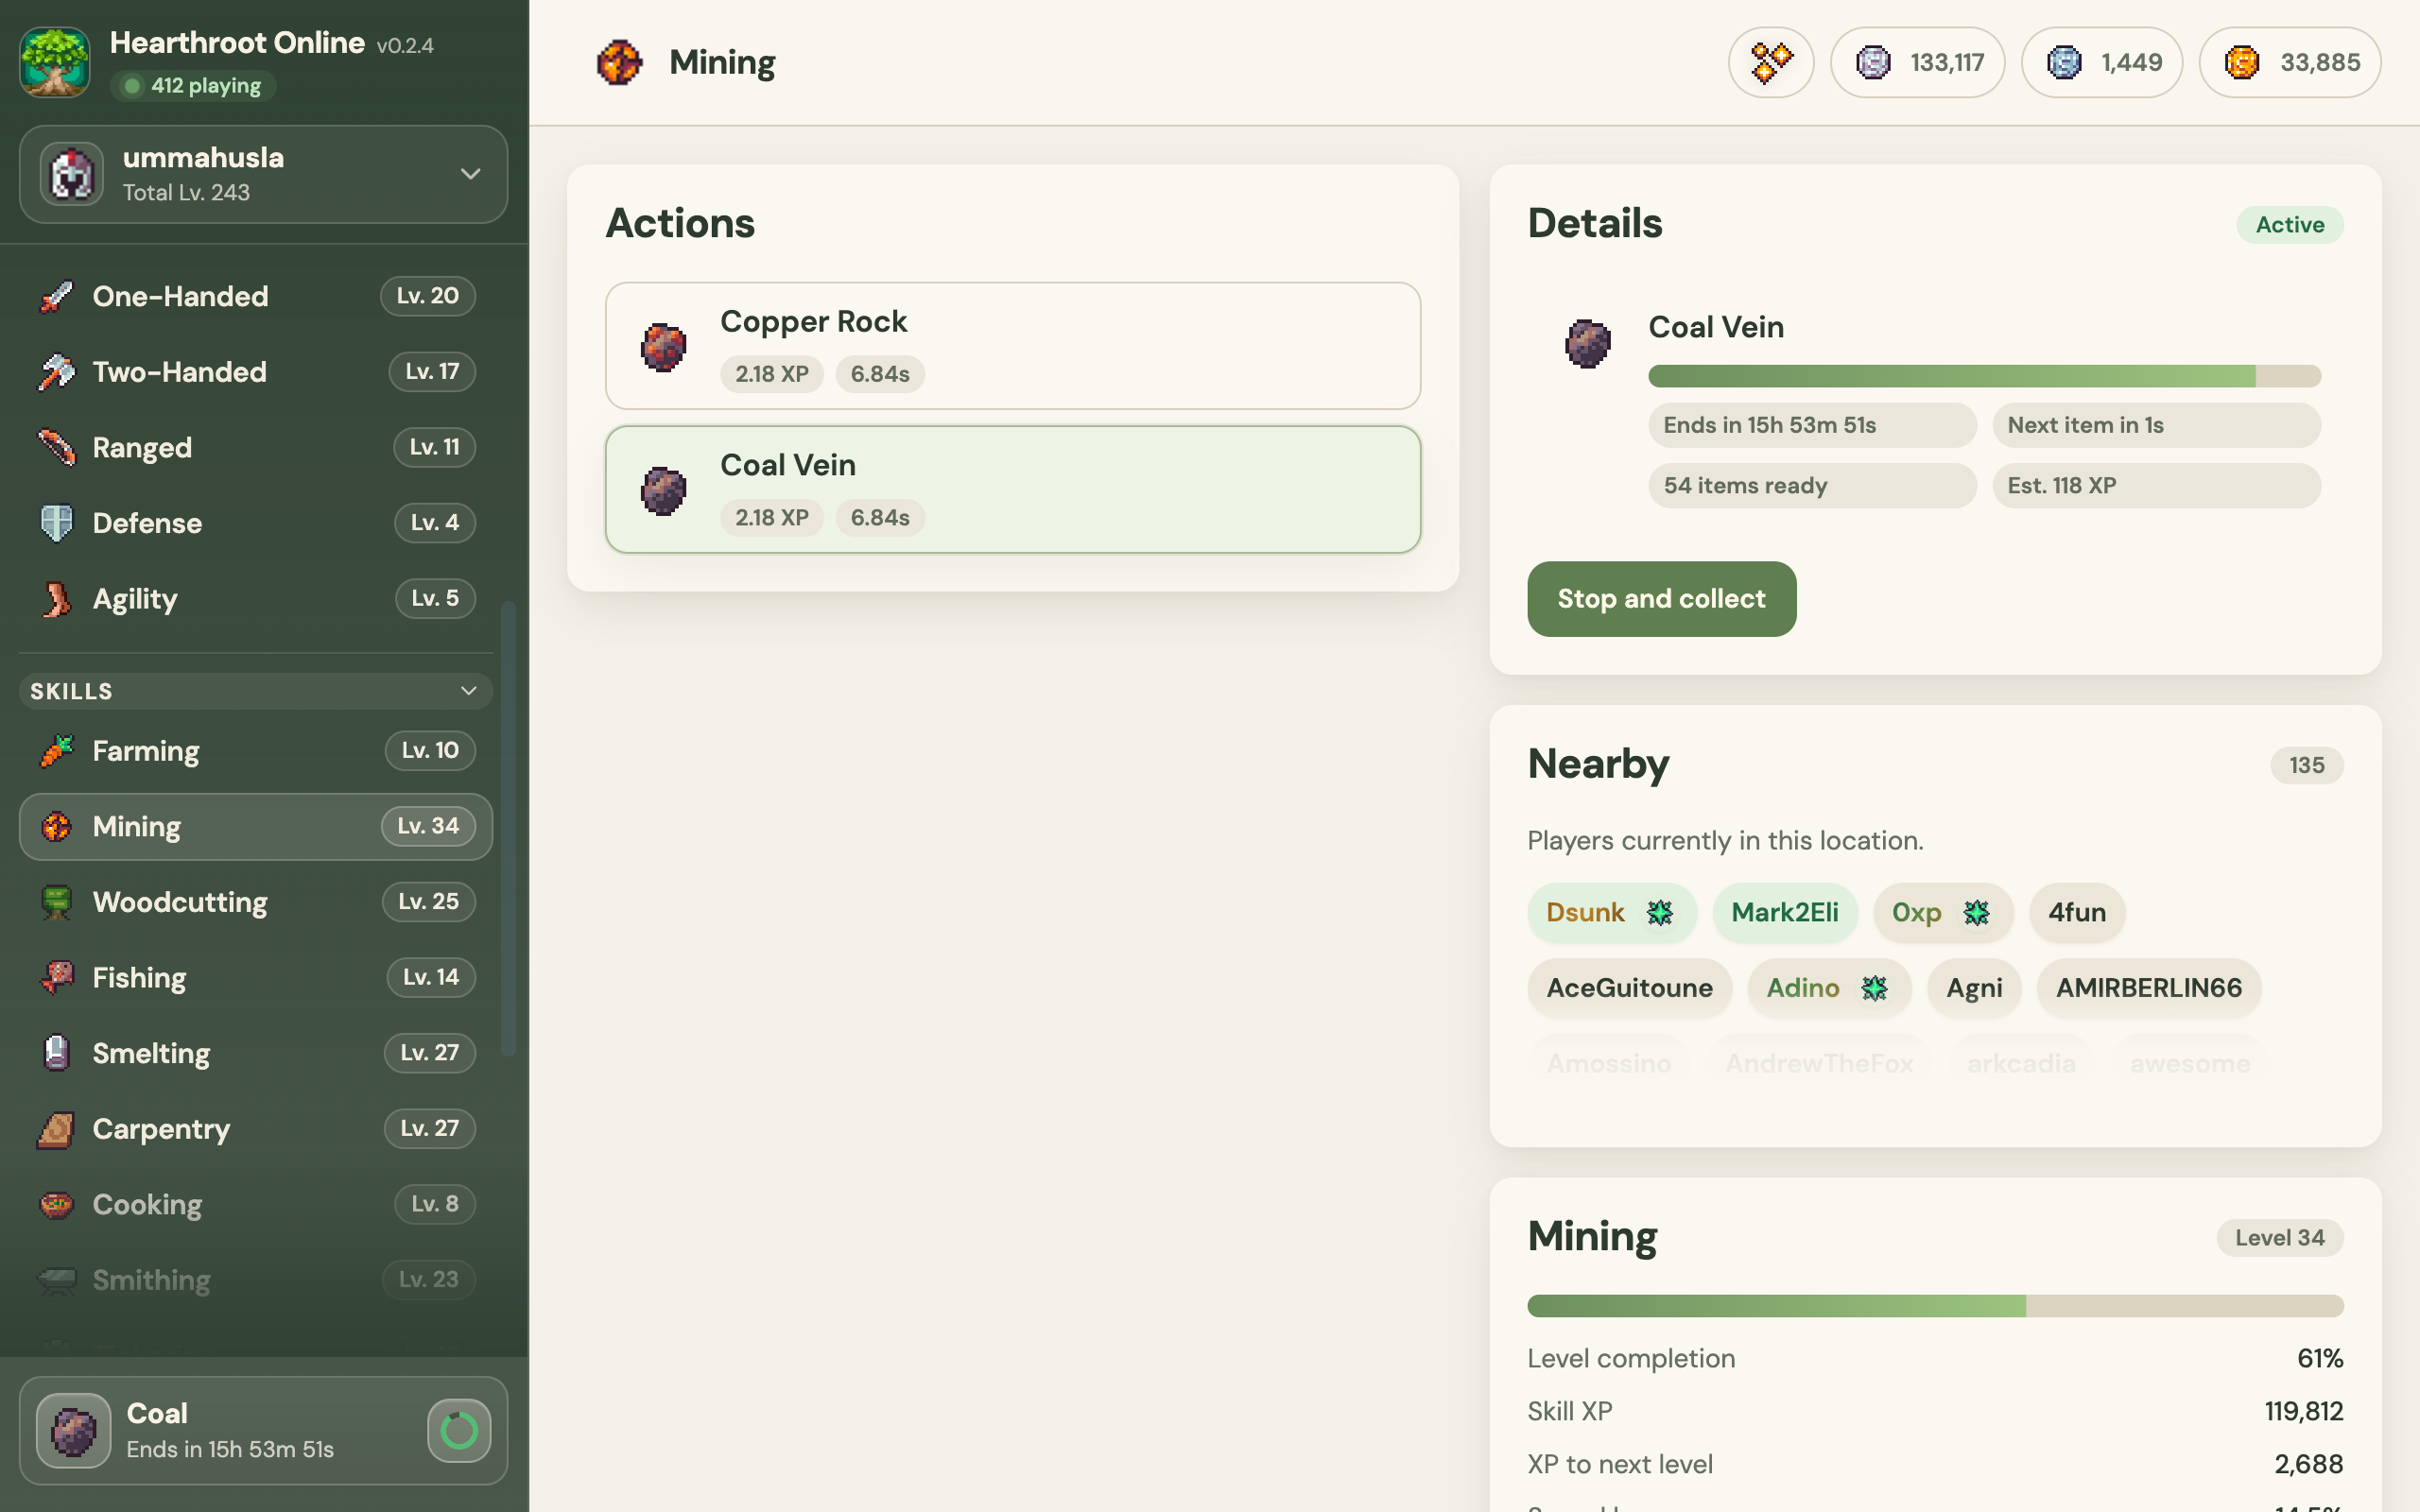The image size is (2420, 1512).
Task: Click the Hearthroot Online tree logo
Action: [x=55, y=62]
